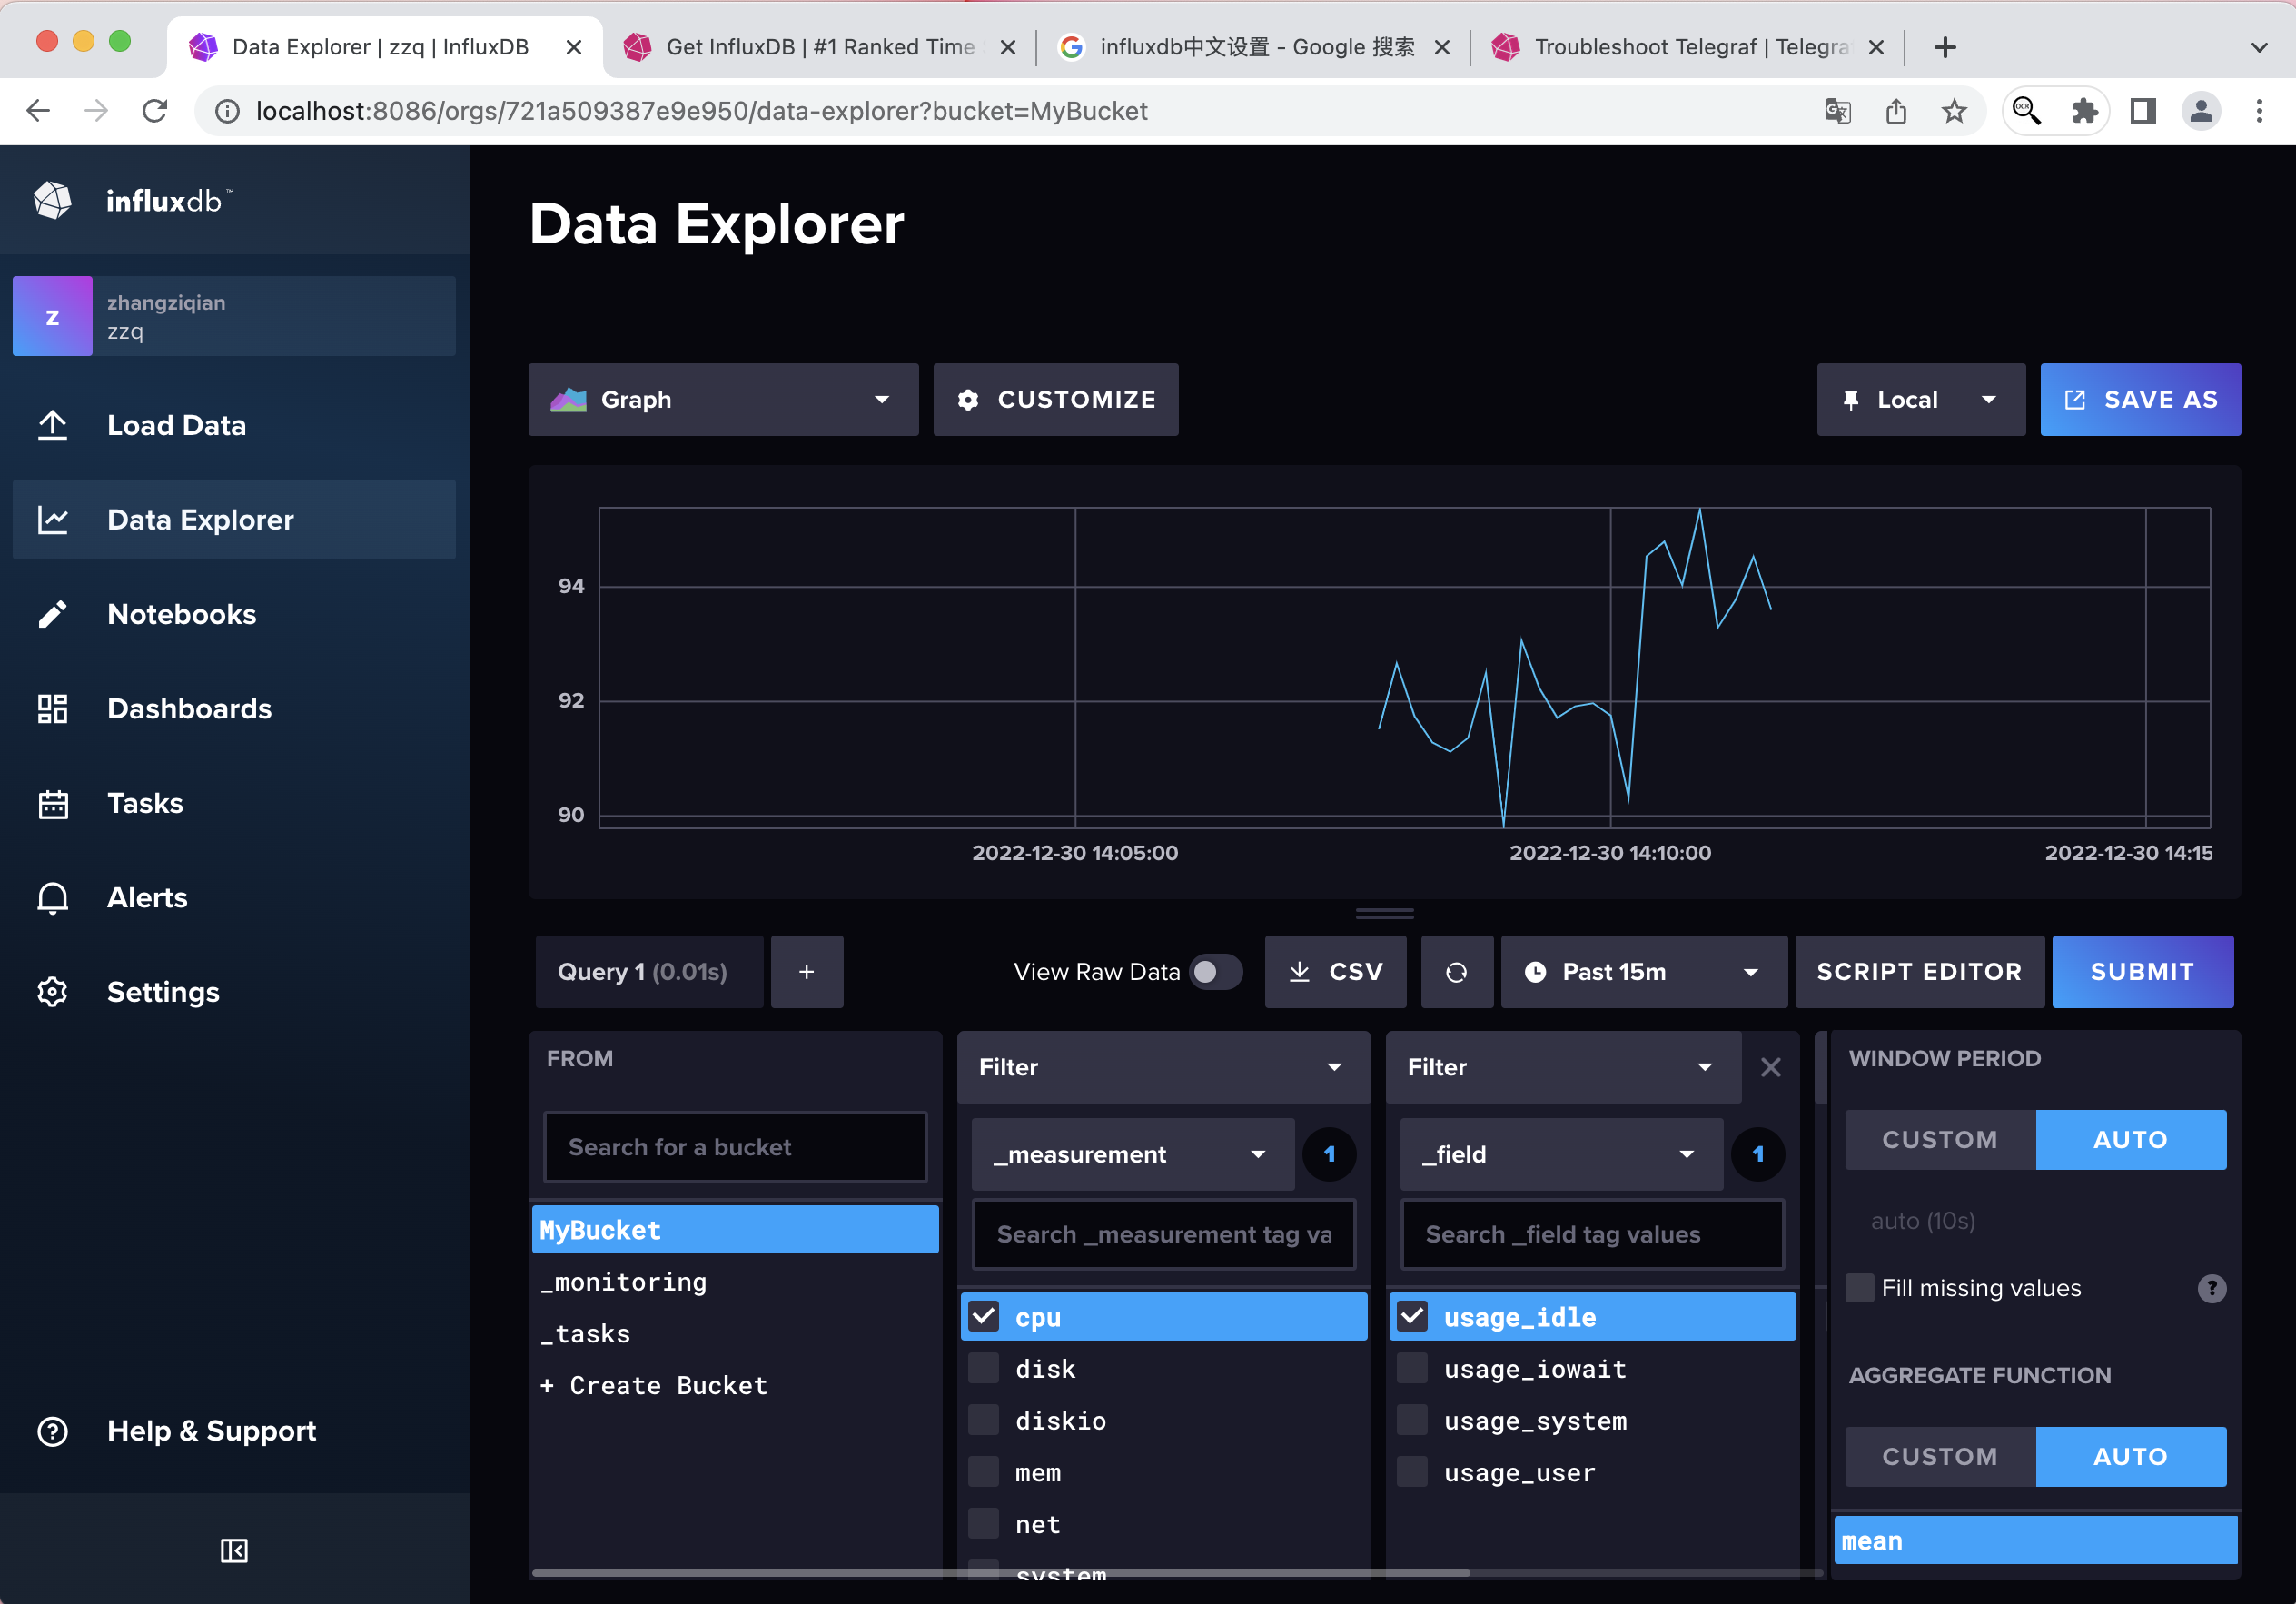Select Aggregate Function CUSTOM option
Image resolution: width=2296 pixels, height=1604 pixels.
tap(1940, 1456)
